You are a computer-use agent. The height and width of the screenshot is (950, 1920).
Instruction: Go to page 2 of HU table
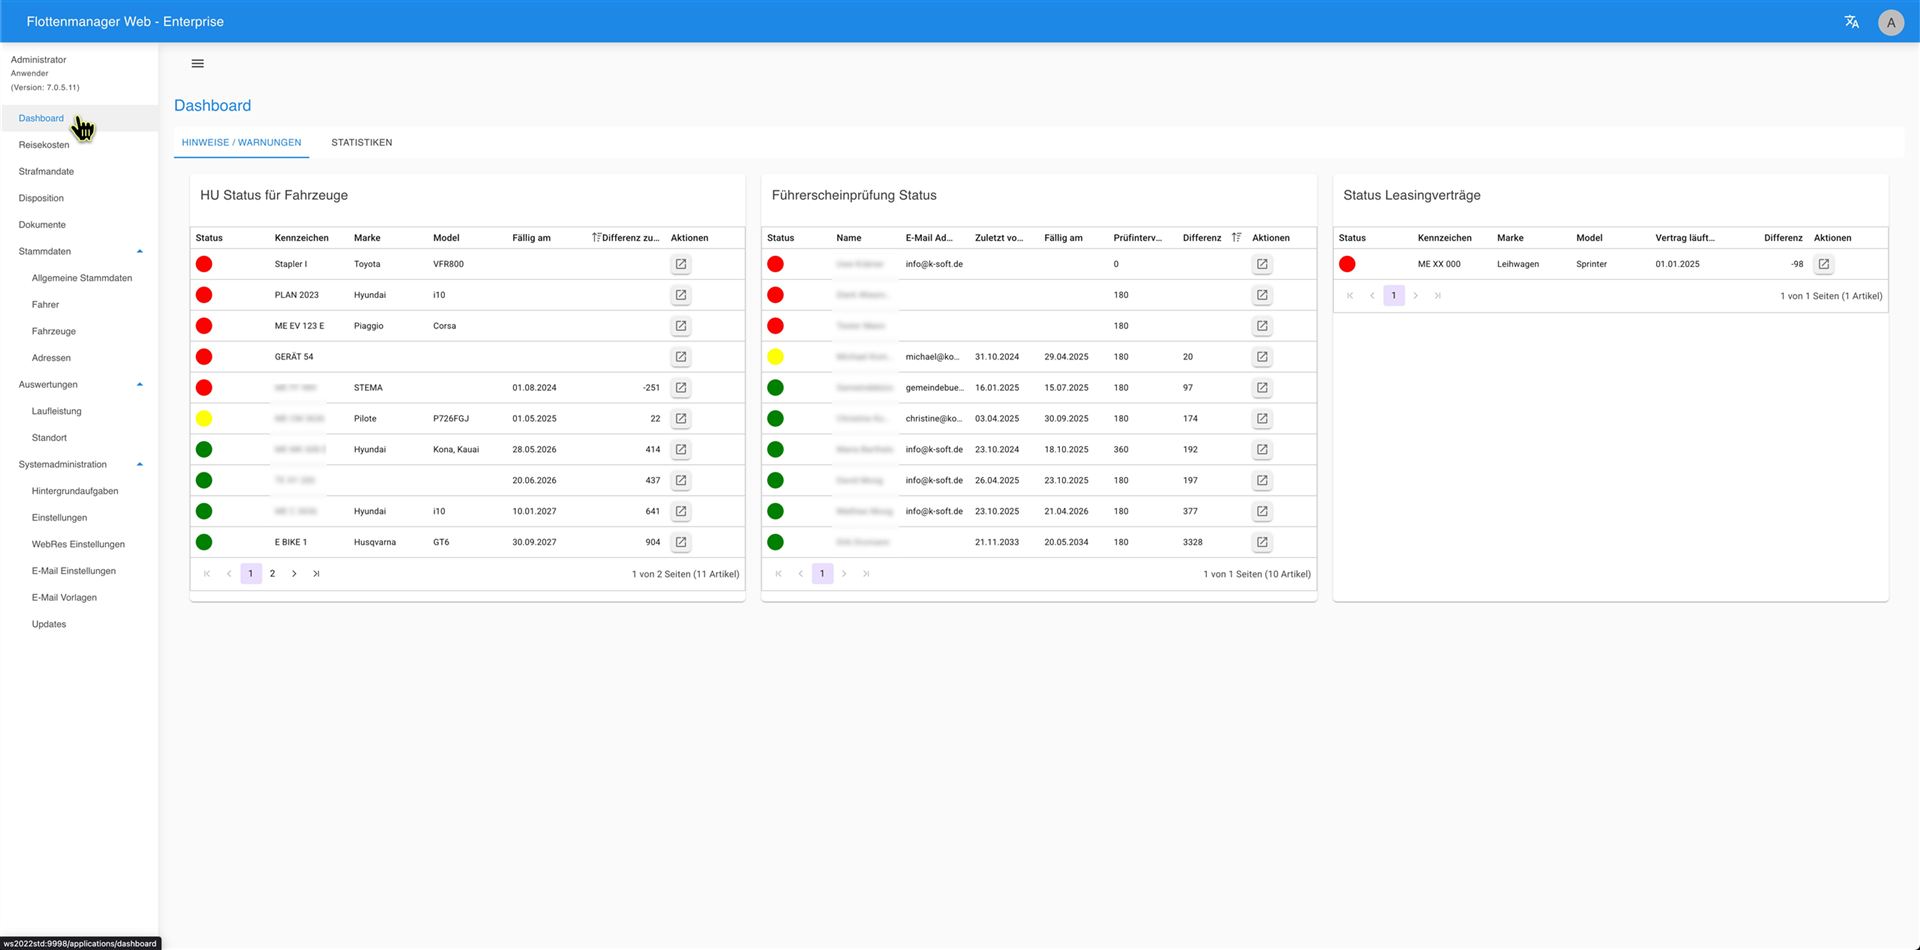[272, 574]
